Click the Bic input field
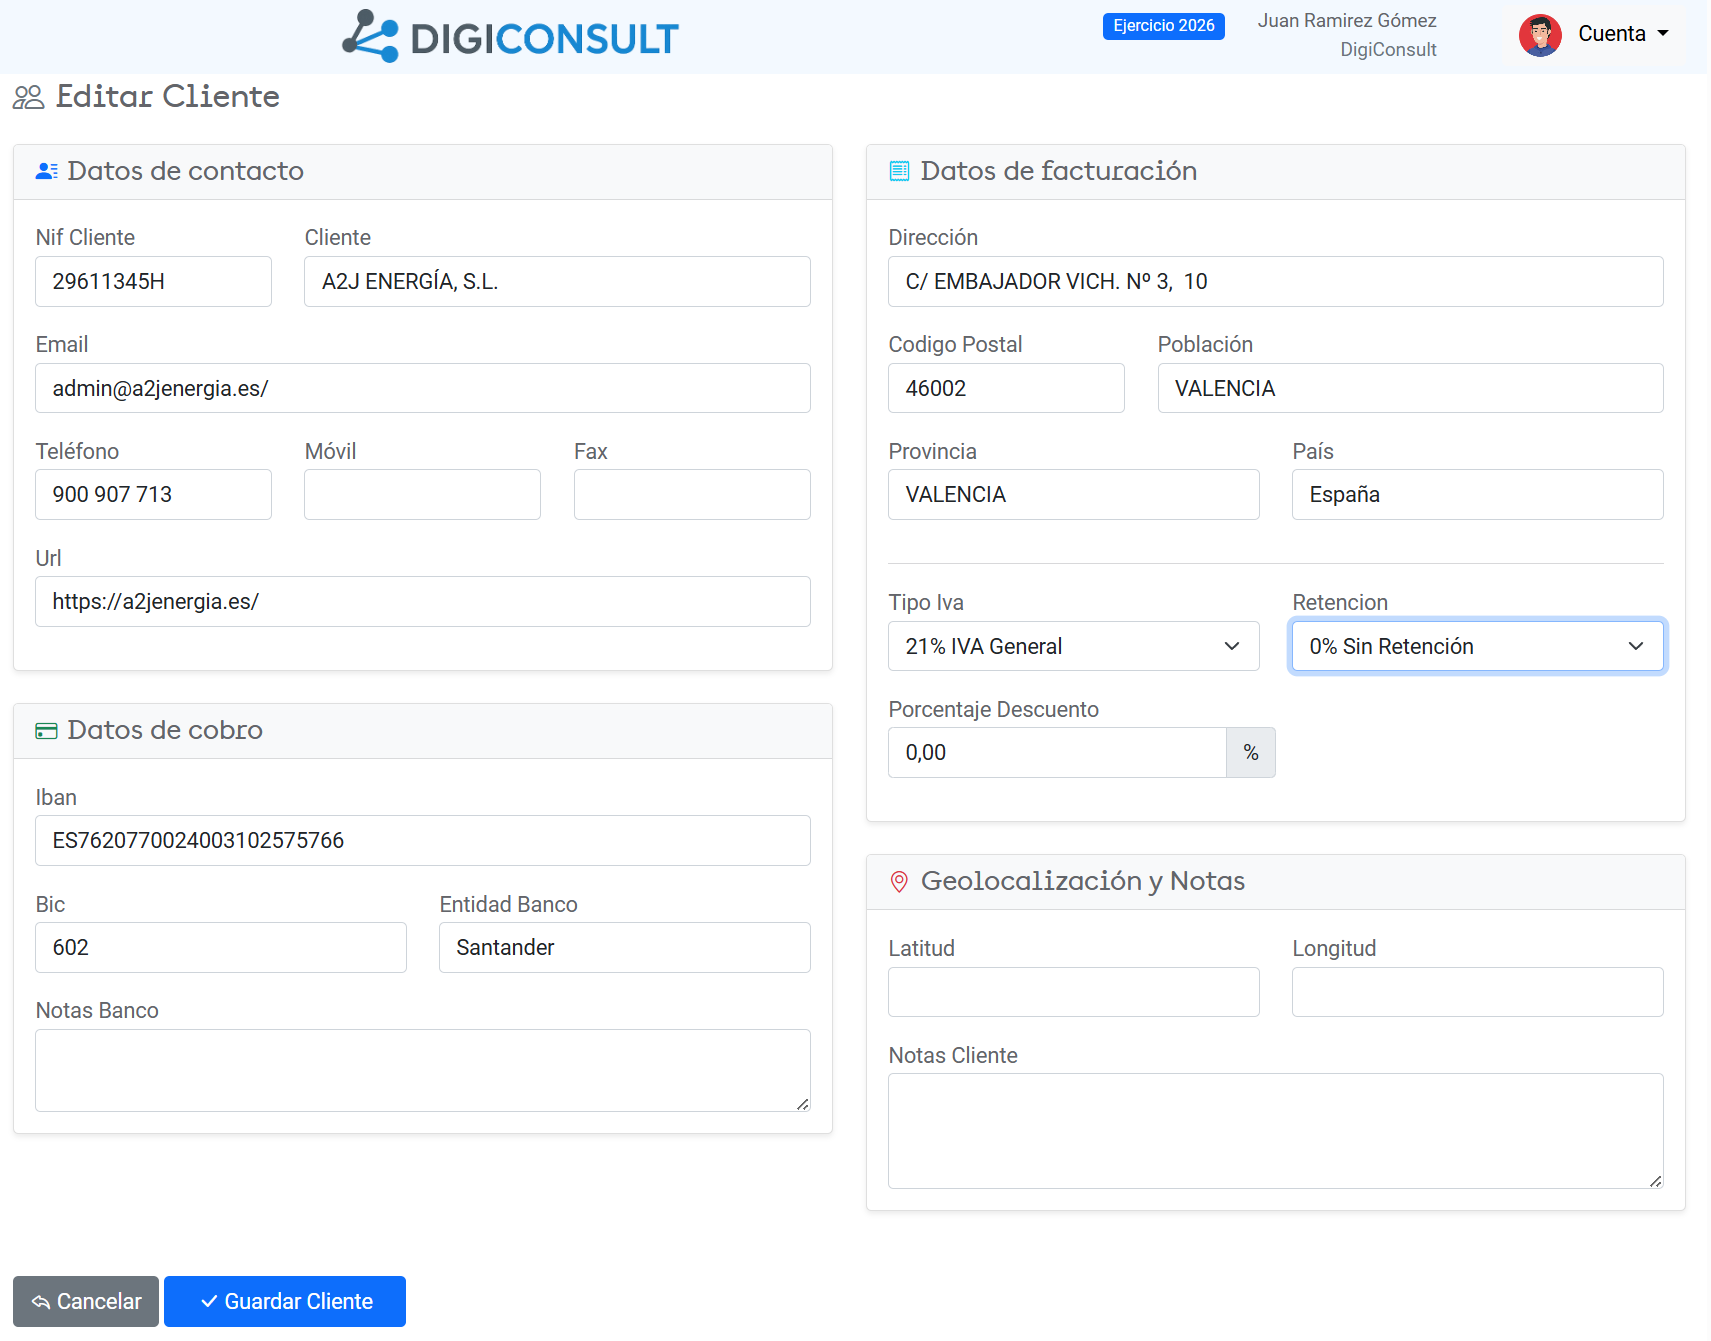The image size is (1711, 1341). [221, 948]
